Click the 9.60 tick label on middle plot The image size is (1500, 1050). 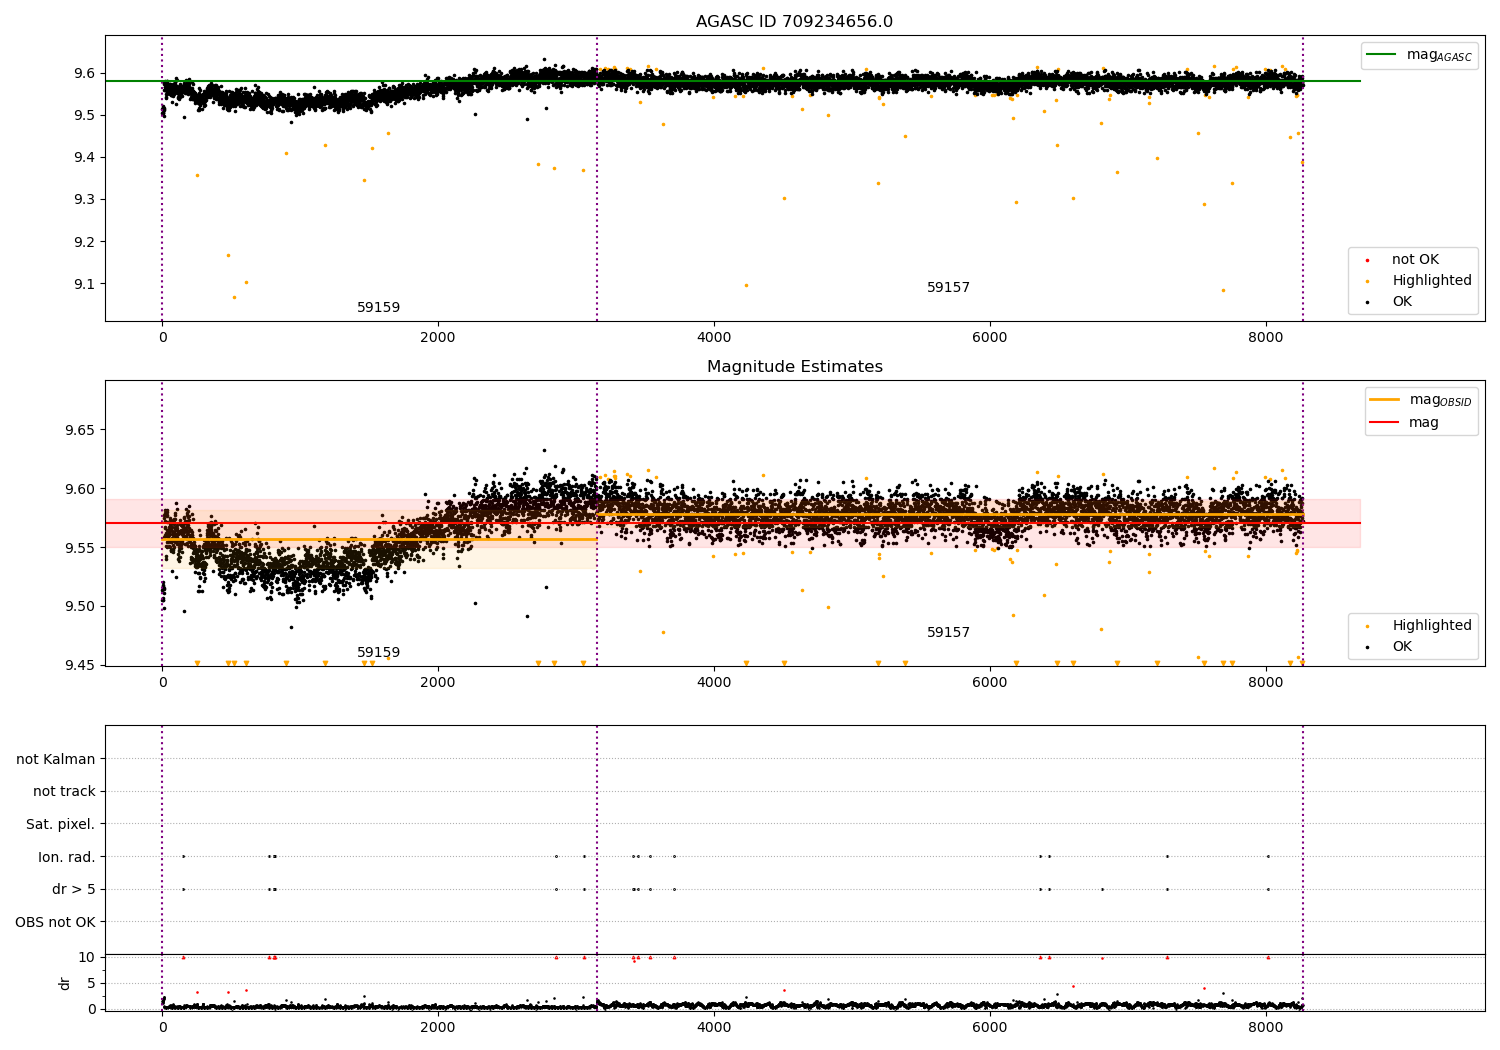coord(78,489)
